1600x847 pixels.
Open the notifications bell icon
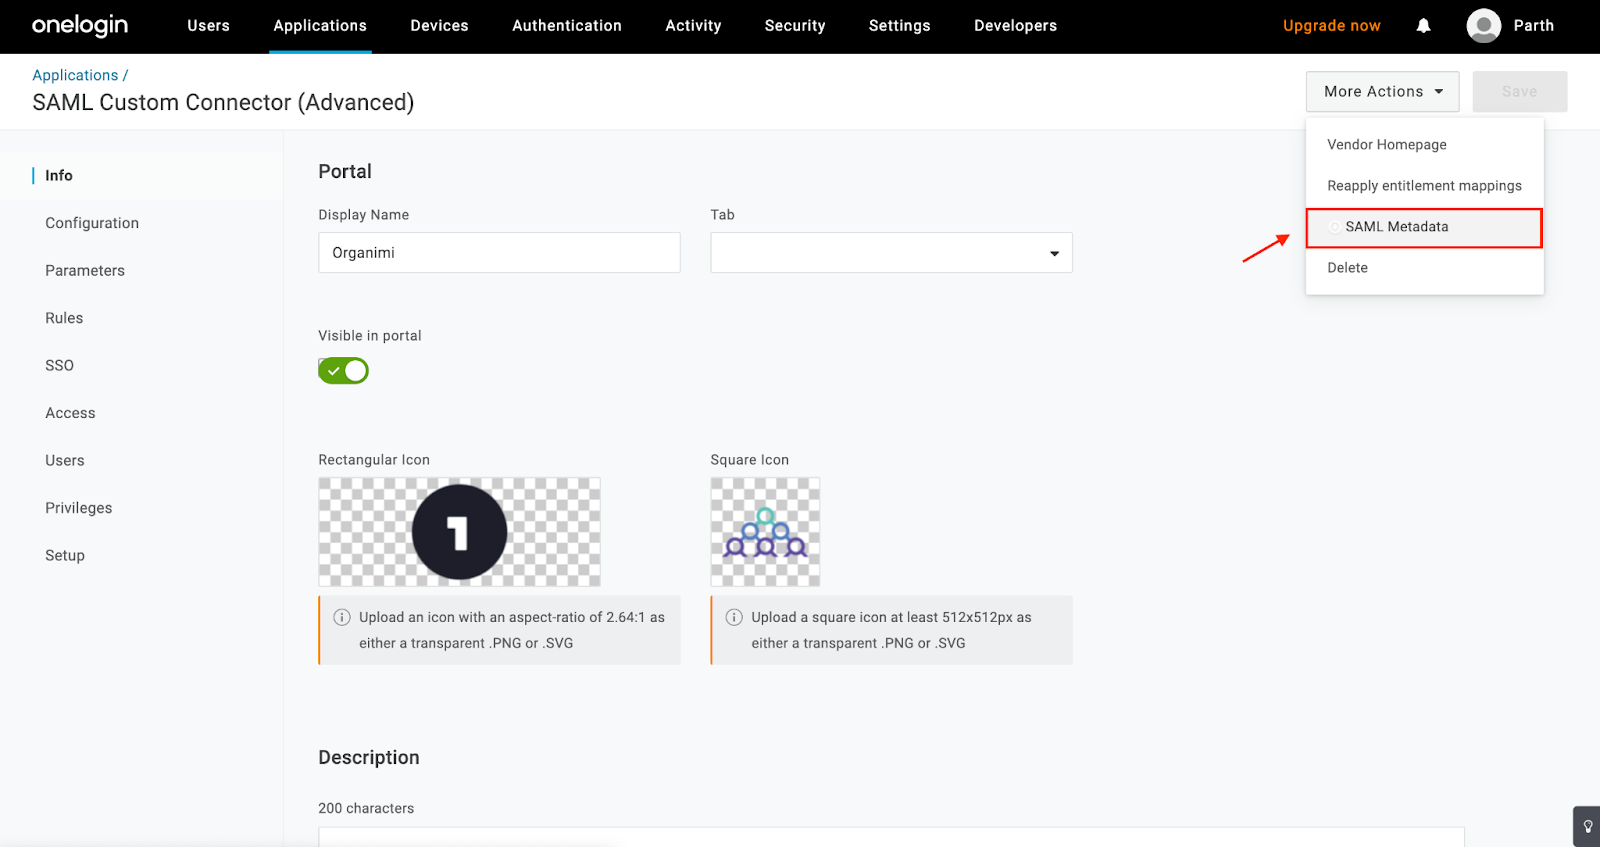click(1423, 26)
